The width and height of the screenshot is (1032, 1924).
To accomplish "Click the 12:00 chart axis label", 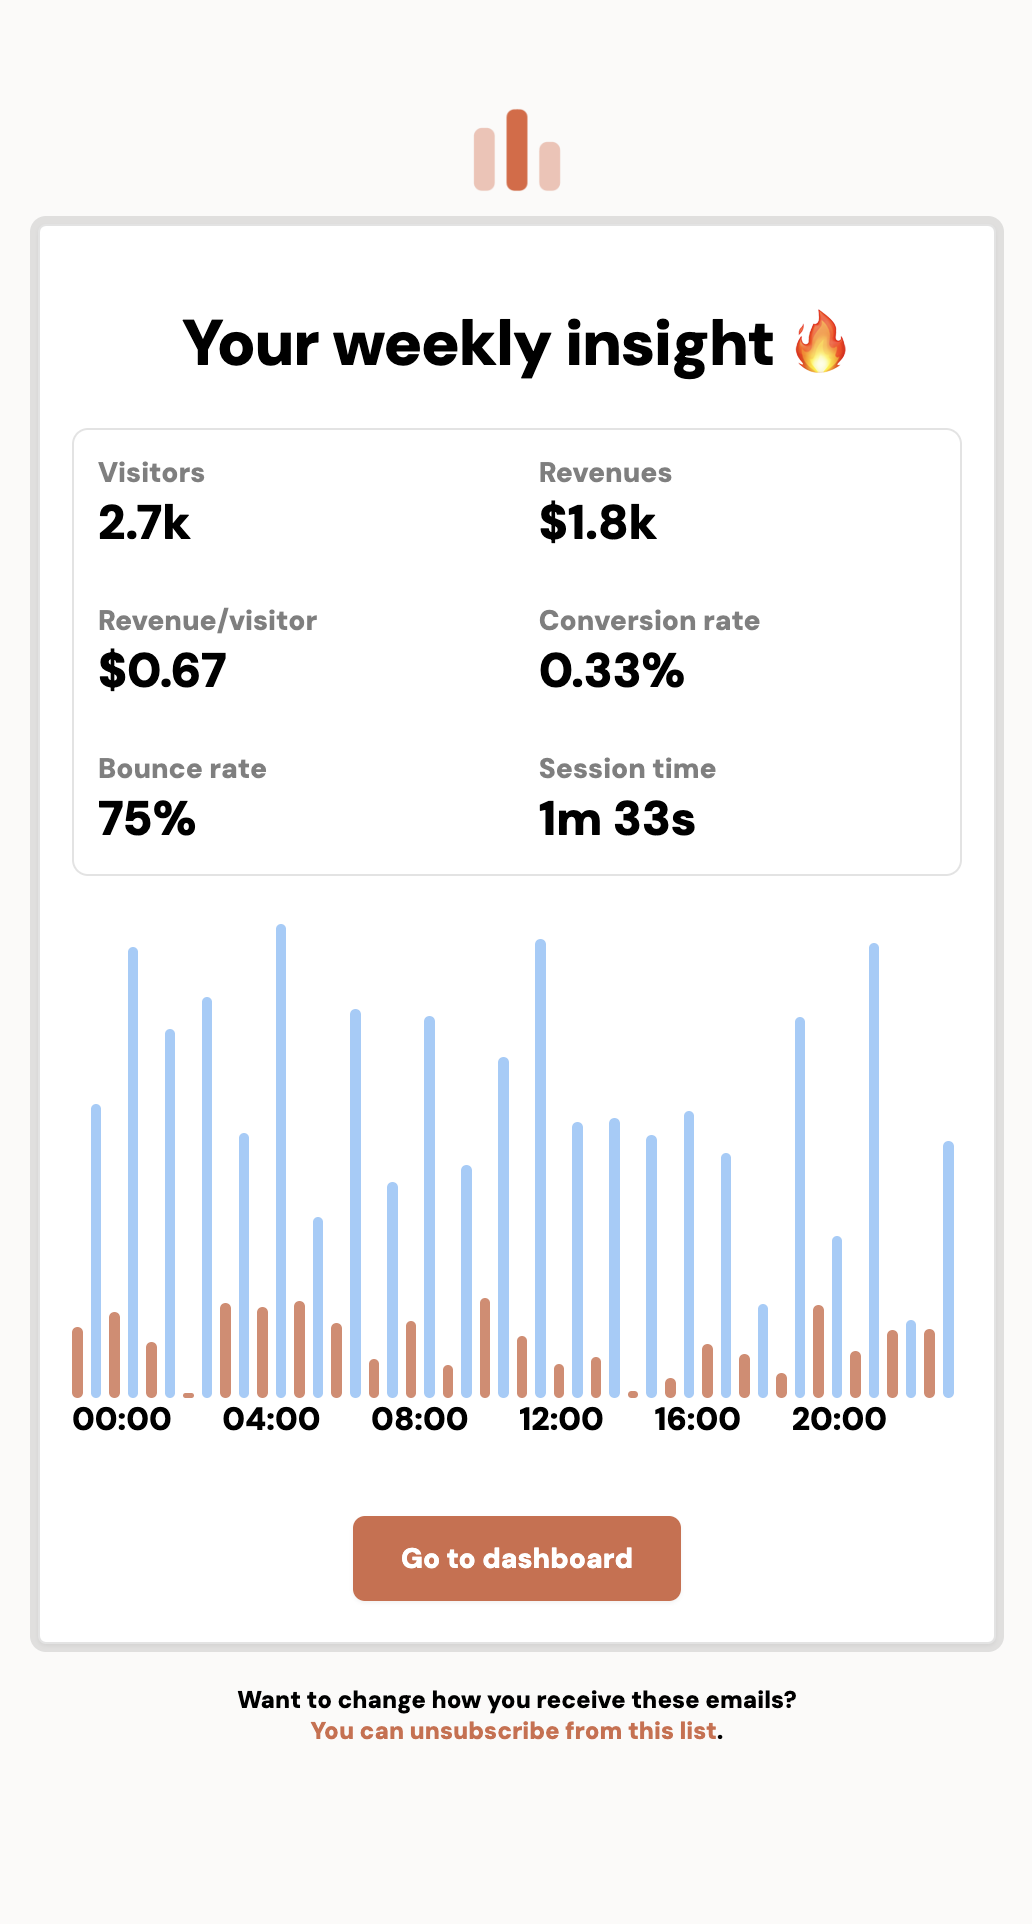I will click(561, 1419).
